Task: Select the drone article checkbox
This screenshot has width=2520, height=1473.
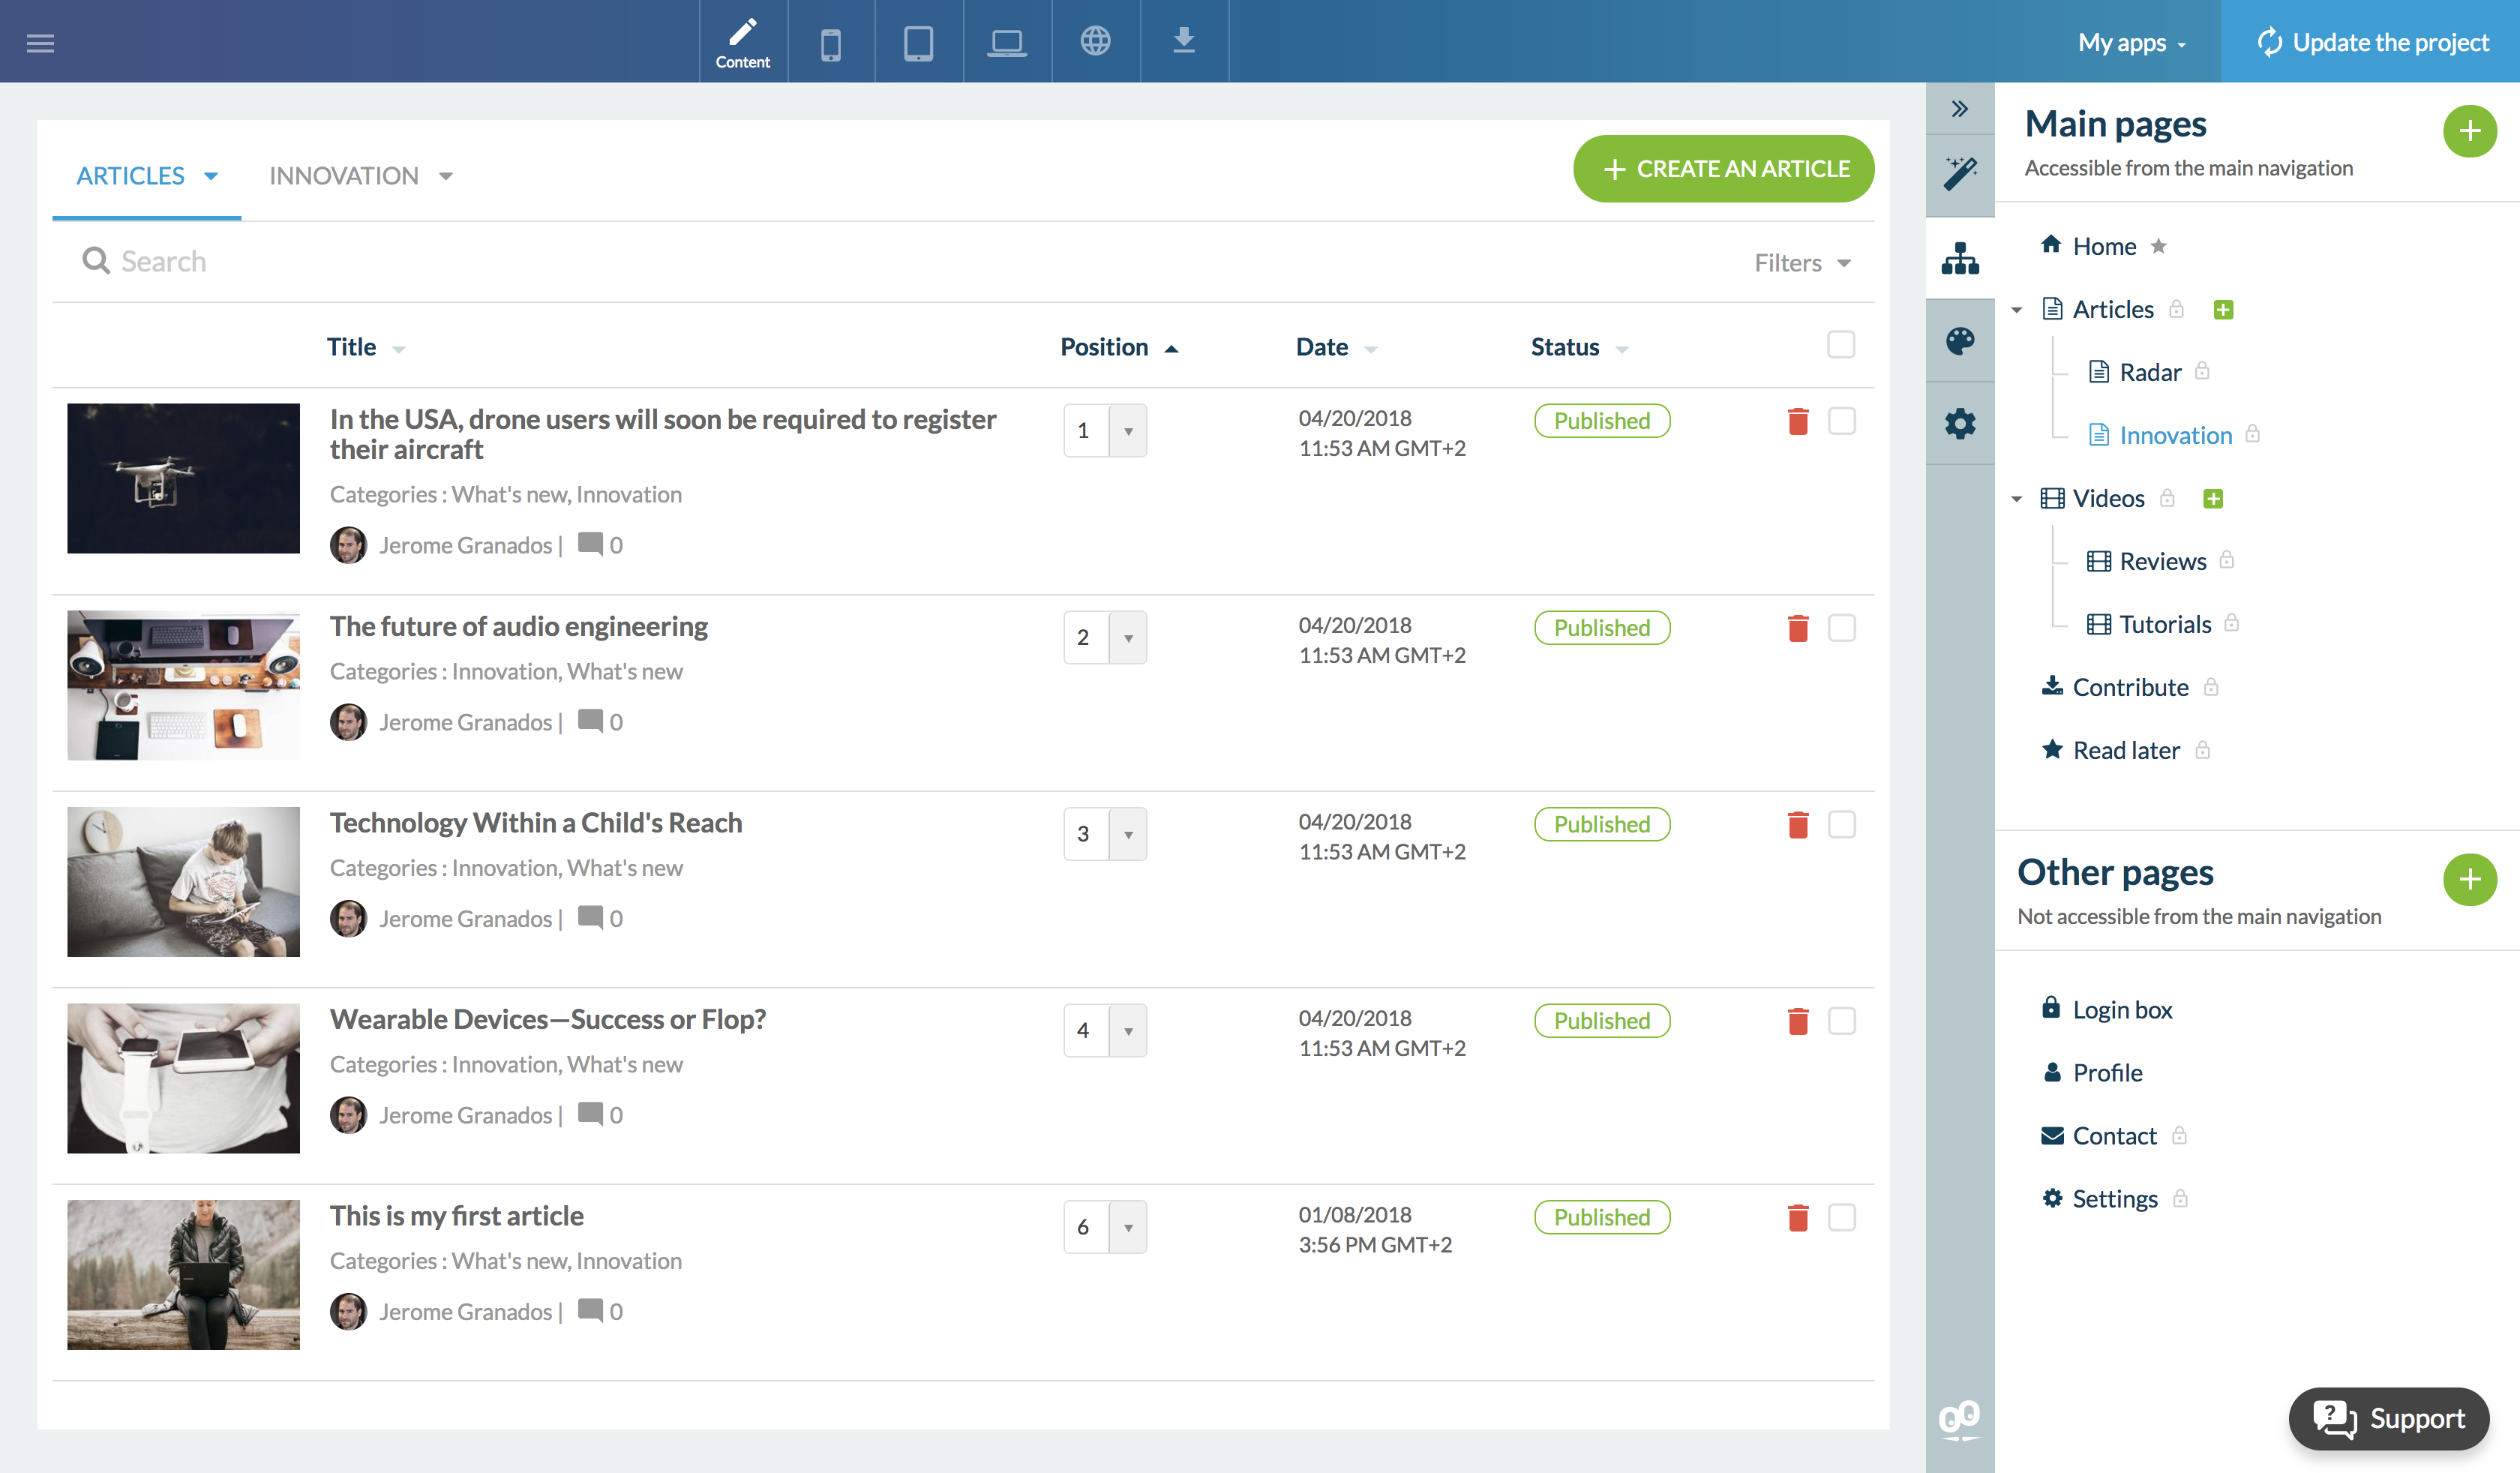Action: pyautogui.click(x=1840, y=421)
